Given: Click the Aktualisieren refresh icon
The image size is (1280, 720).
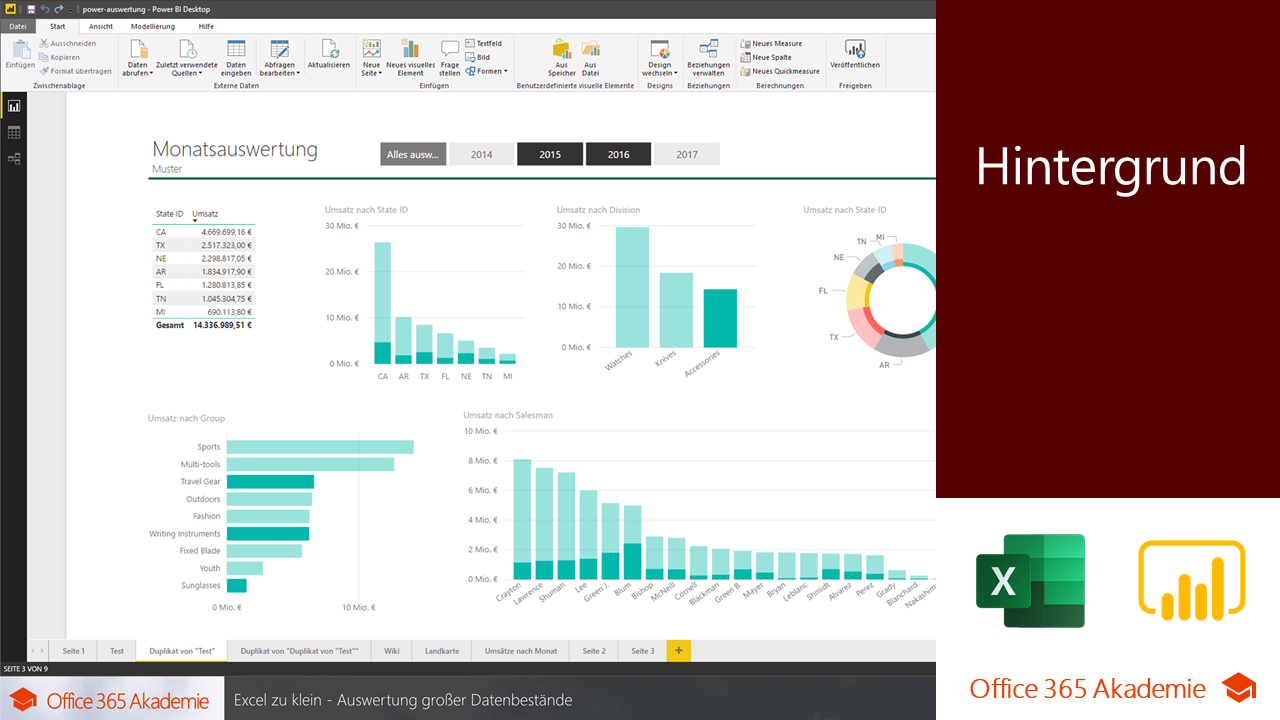Looking at the screenshot, I should pos(329,49).
